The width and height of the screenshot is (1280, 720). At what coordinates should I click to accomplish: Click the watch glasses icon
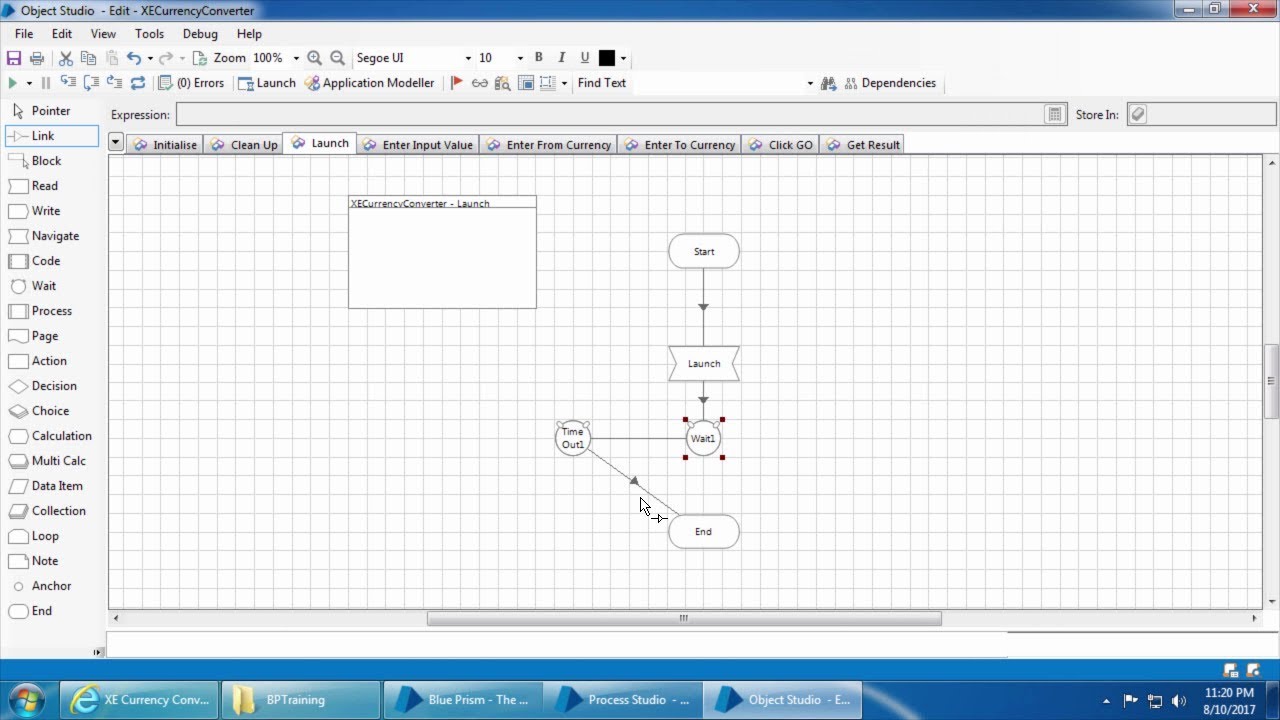click(x=480, y=83)
